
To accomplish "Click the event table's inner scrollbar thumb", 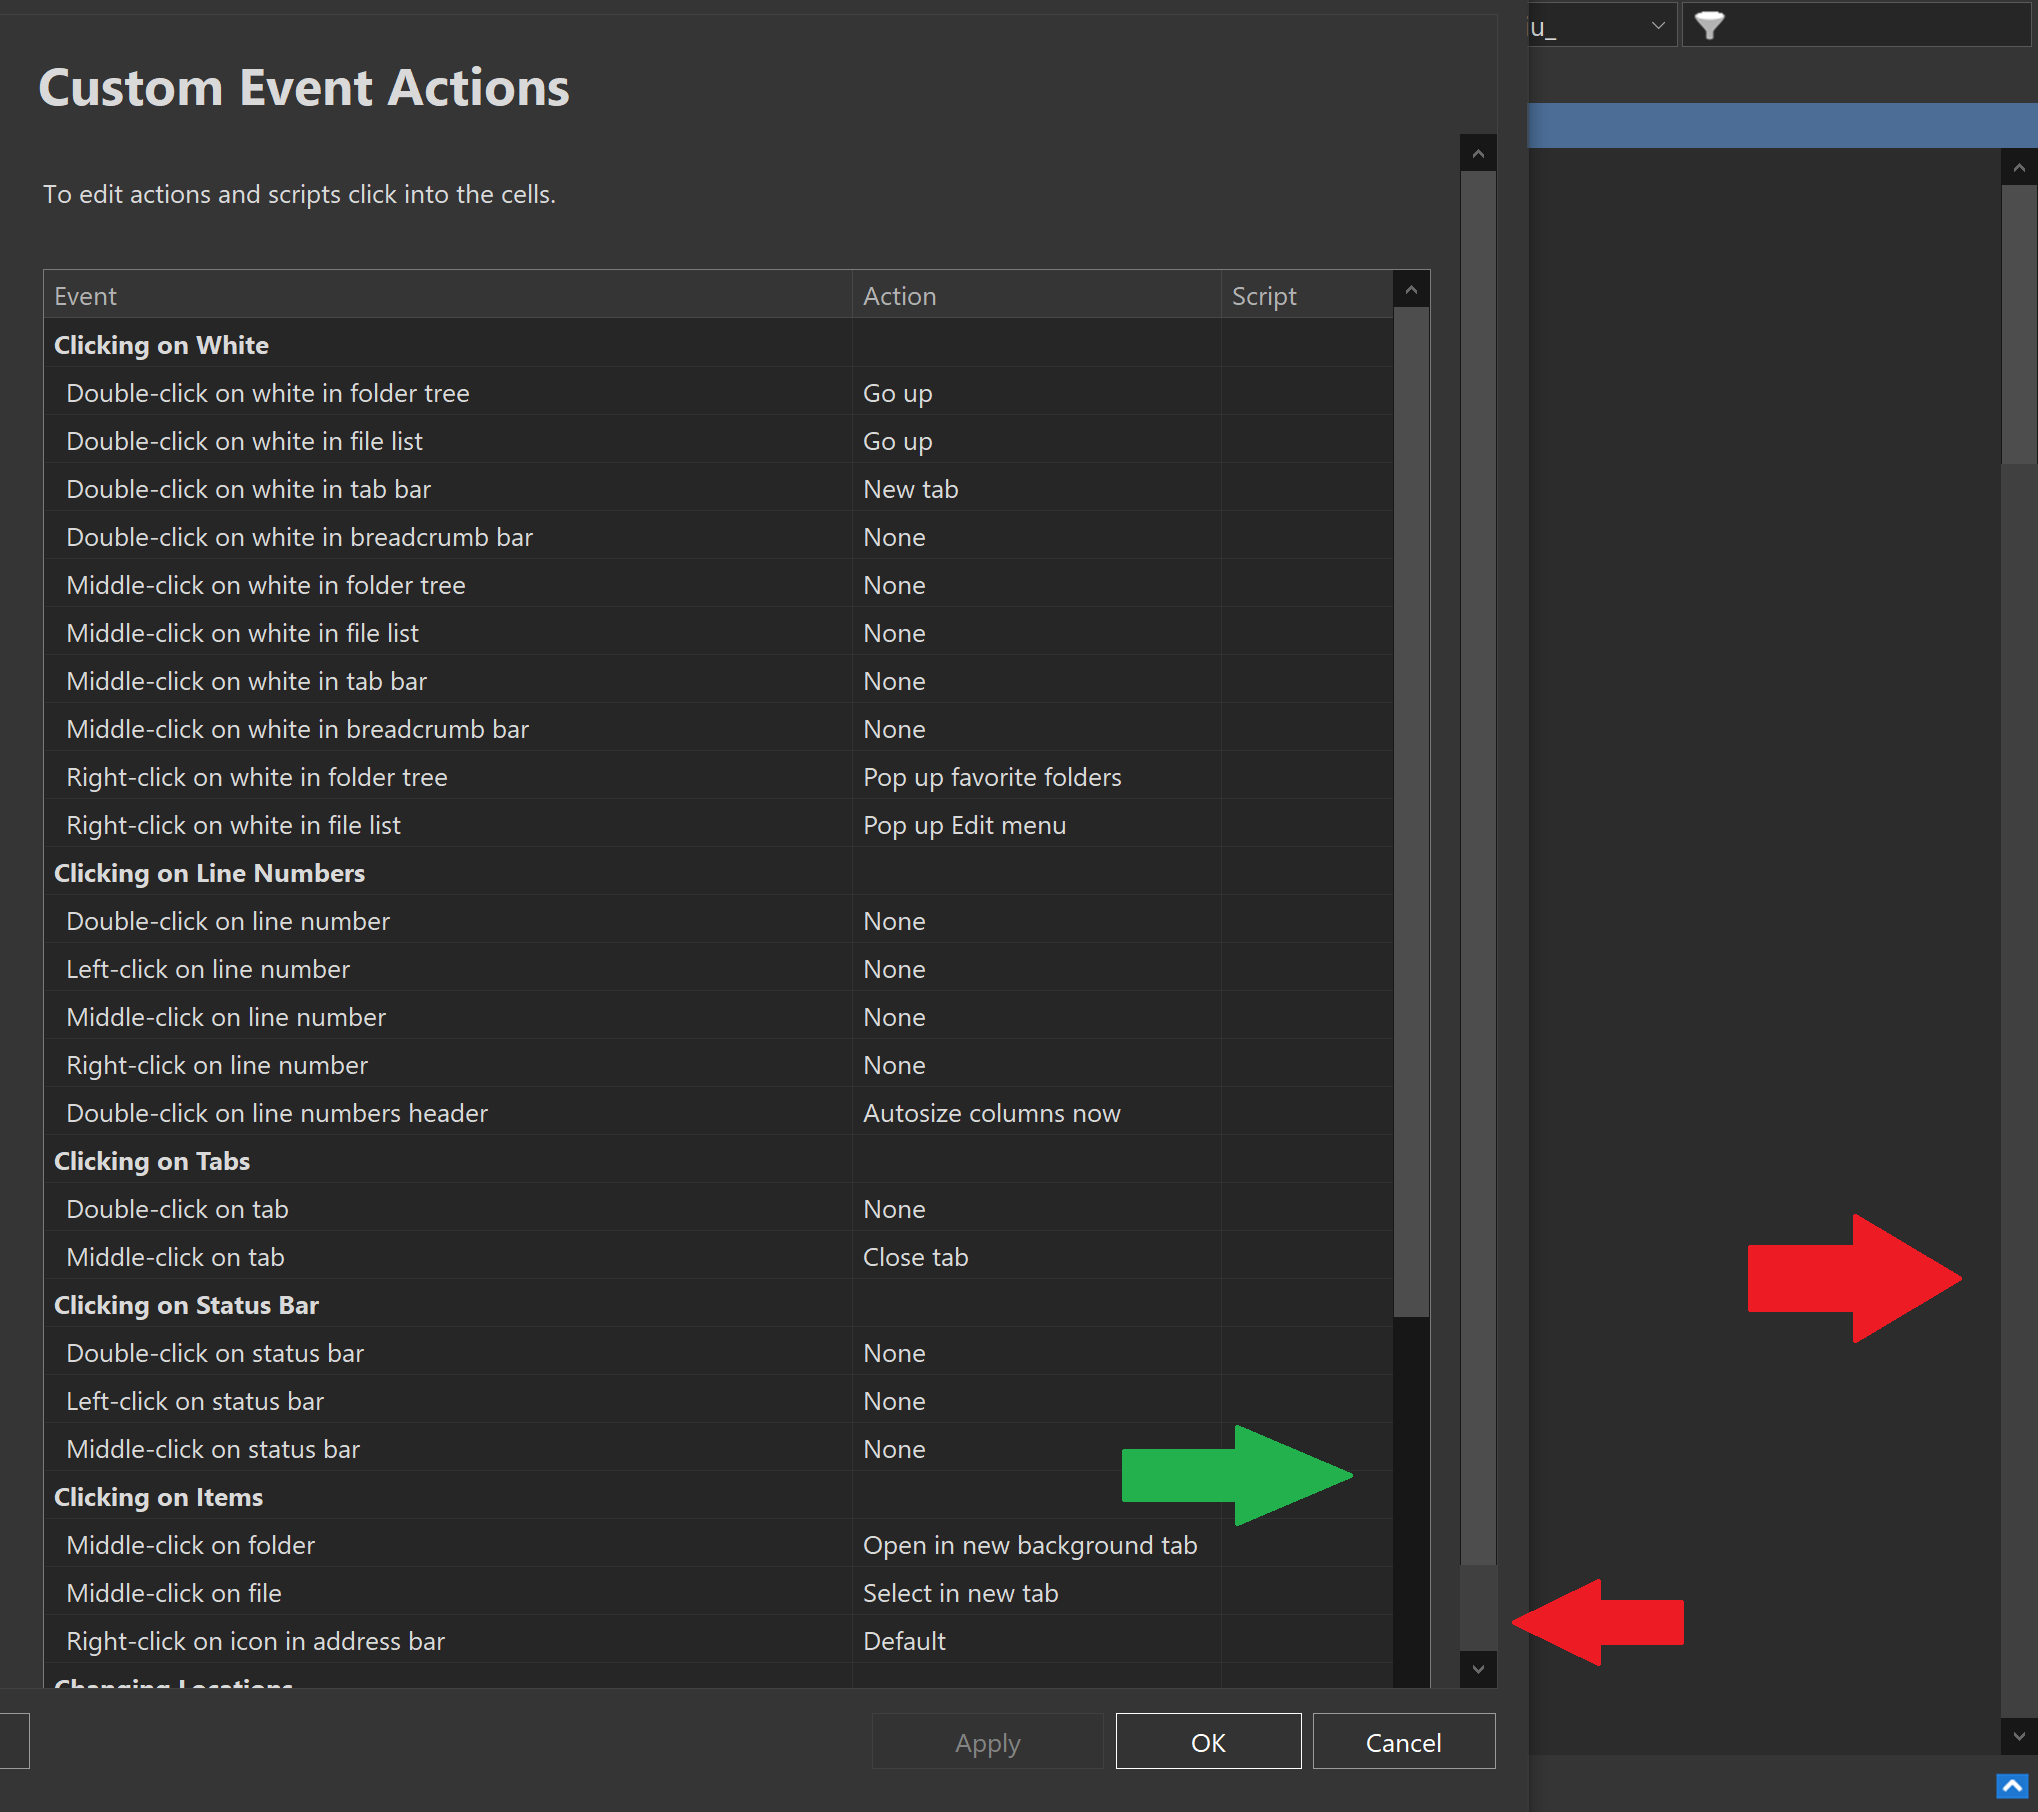I will [1411, 810].
